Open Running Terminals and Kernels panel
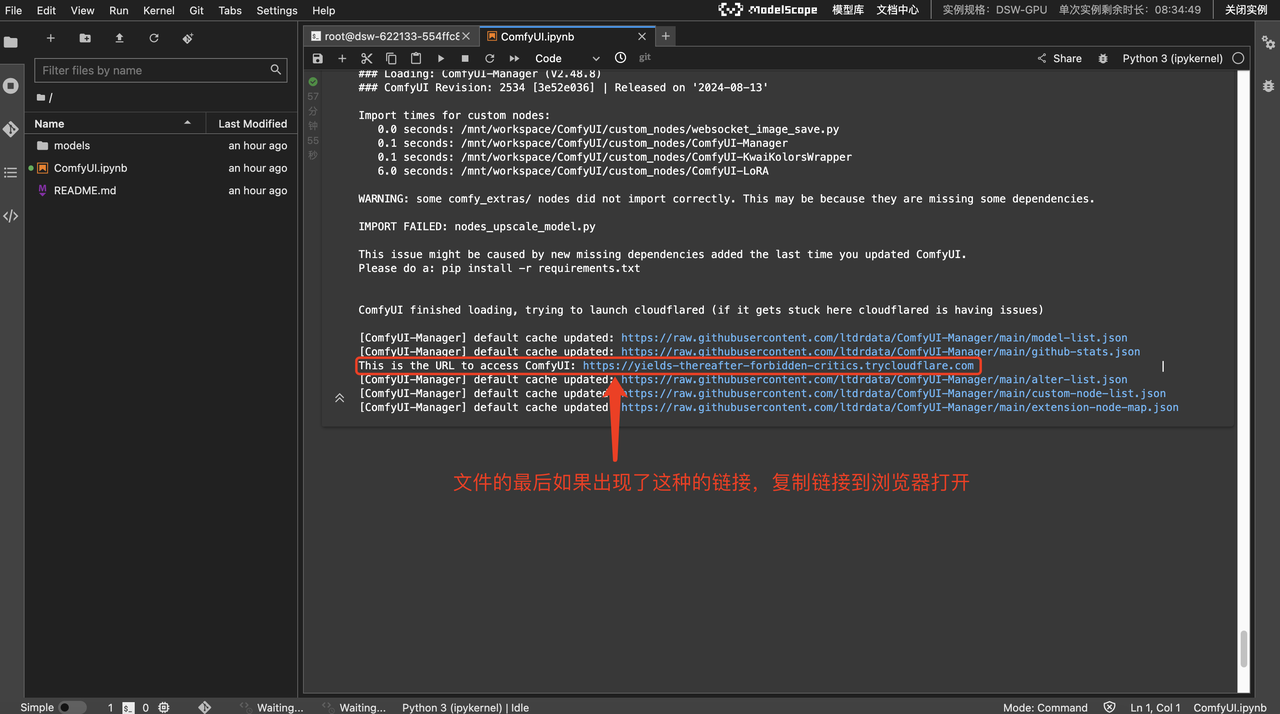The width and height of the screenshot is (1280, 714). coord(11,86)
